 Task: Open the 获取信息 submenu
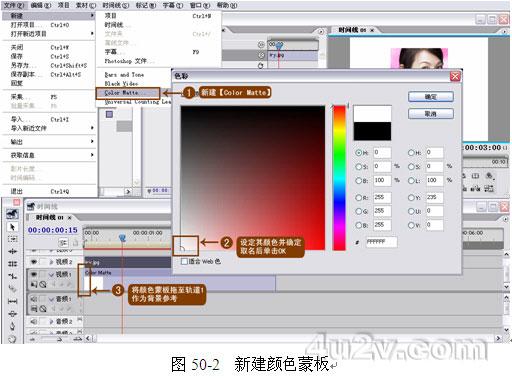click(49, 155)
